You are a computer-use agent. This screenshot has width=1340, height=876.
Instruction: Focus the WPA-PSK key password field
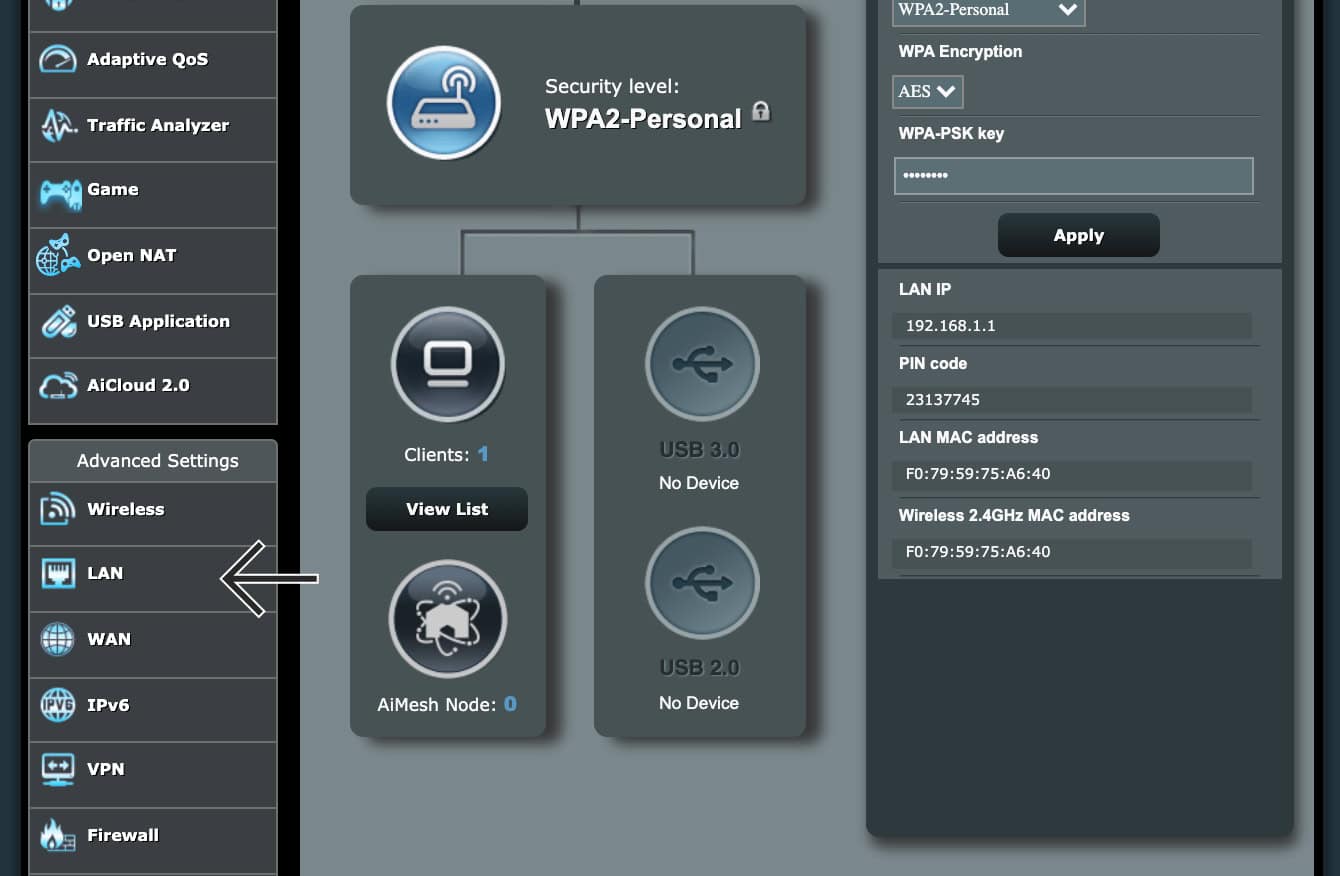pyautogui.click(x=1073, y=176)
